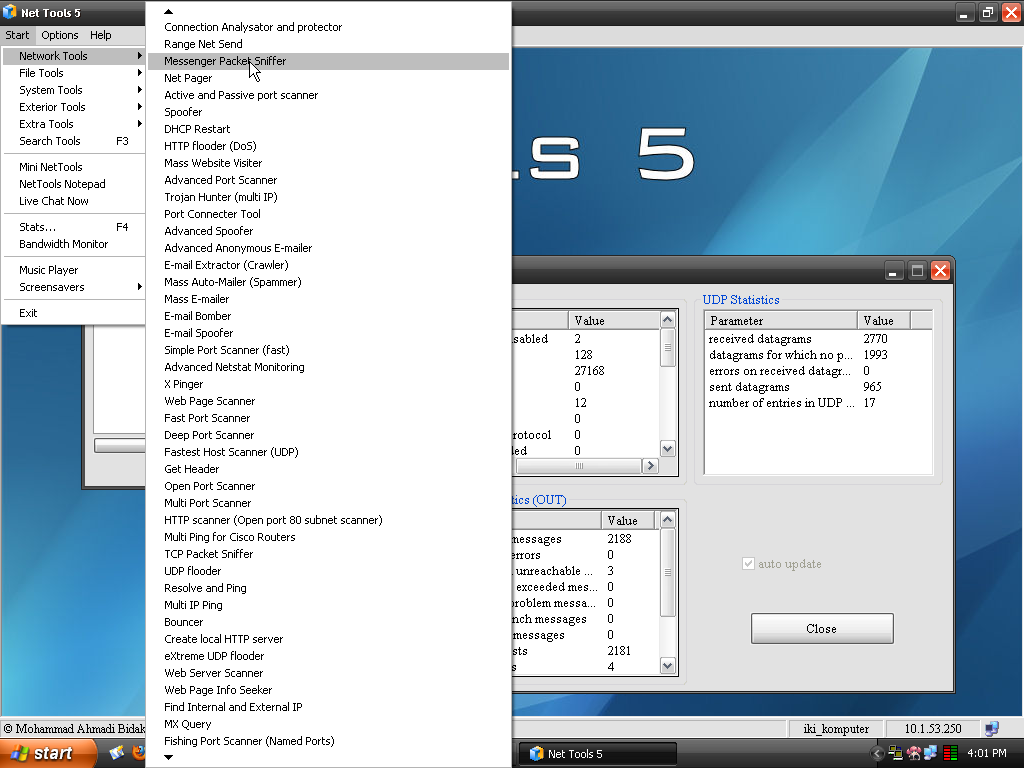Enable the auto update checkbox
The width and height of the screenshot is (1024, 768).
(x=748, y=563)
